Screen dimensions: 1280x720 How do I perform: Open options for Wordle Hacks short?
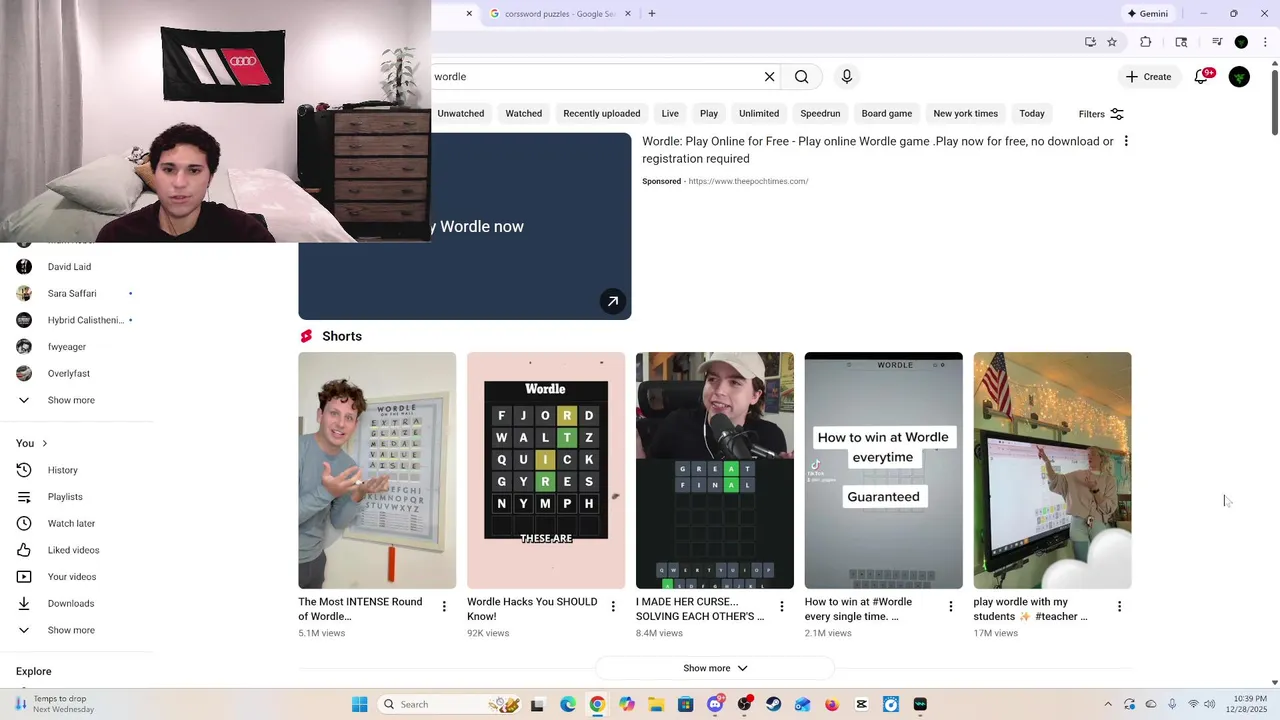(x=613, y=607)
